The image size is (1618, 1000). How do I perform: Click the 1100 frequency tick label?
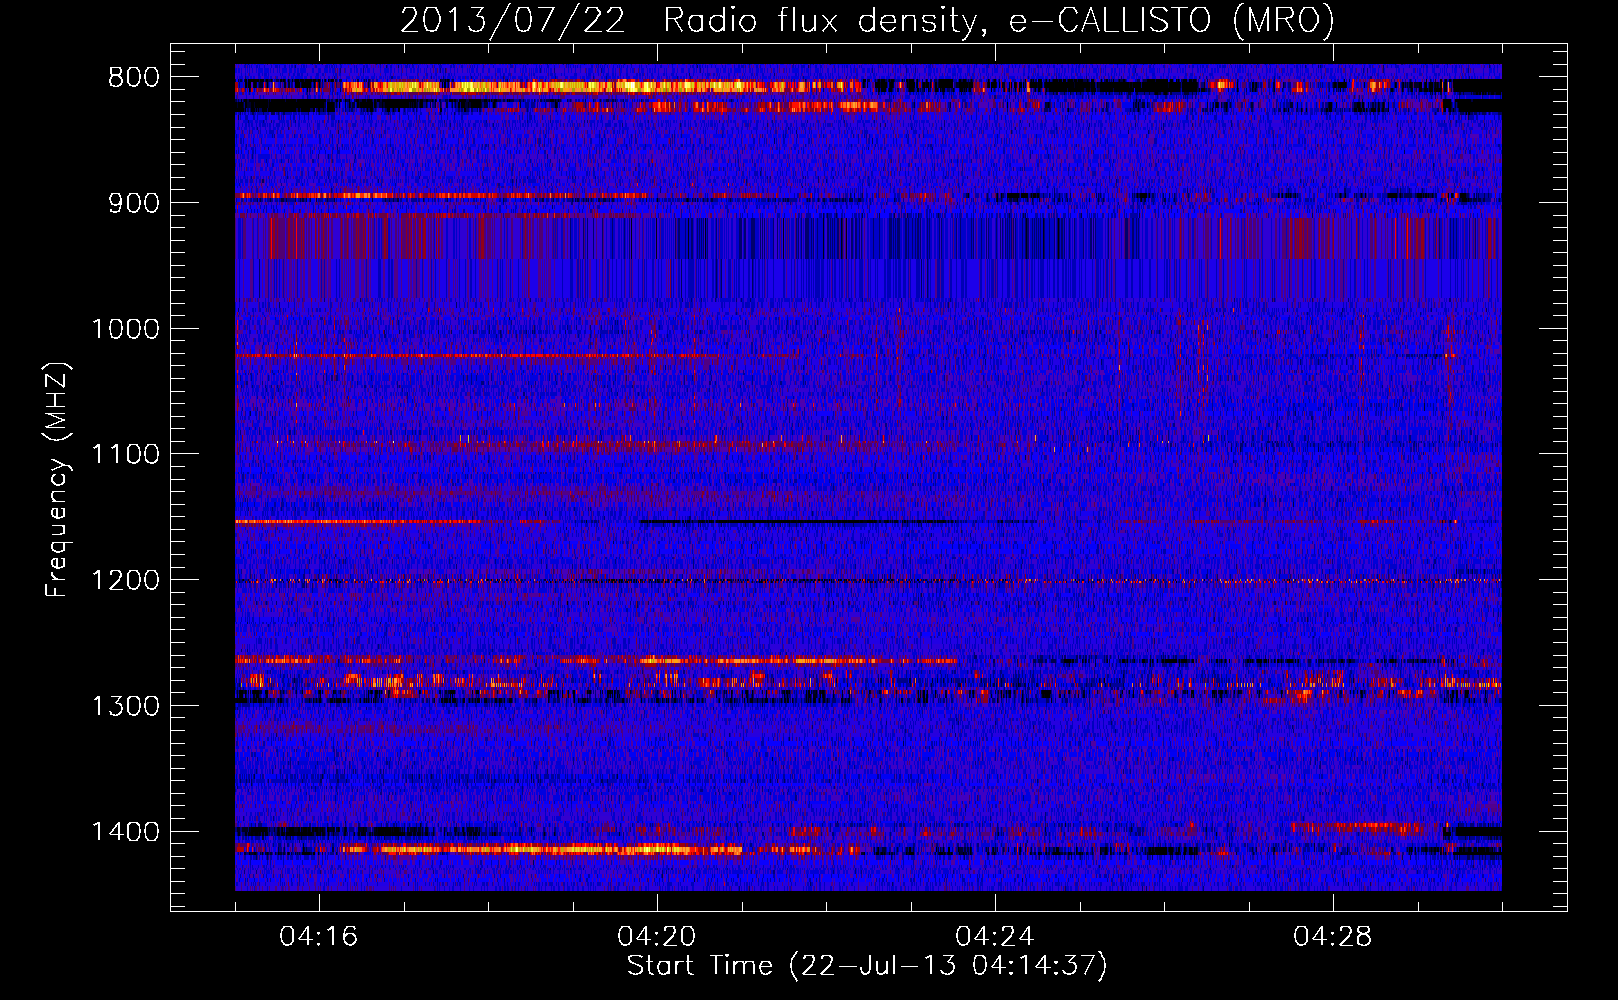(125, 454)
